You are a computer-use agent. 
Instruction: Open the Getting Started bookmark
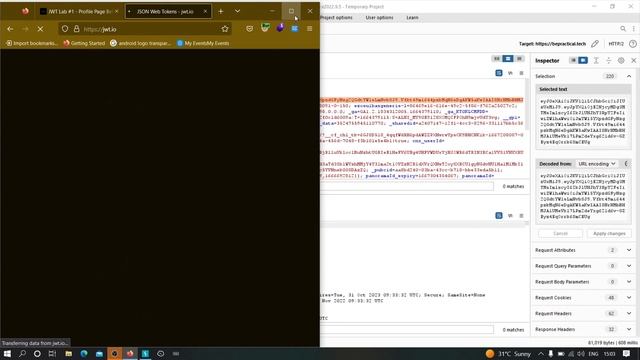[x=84, y=43]
